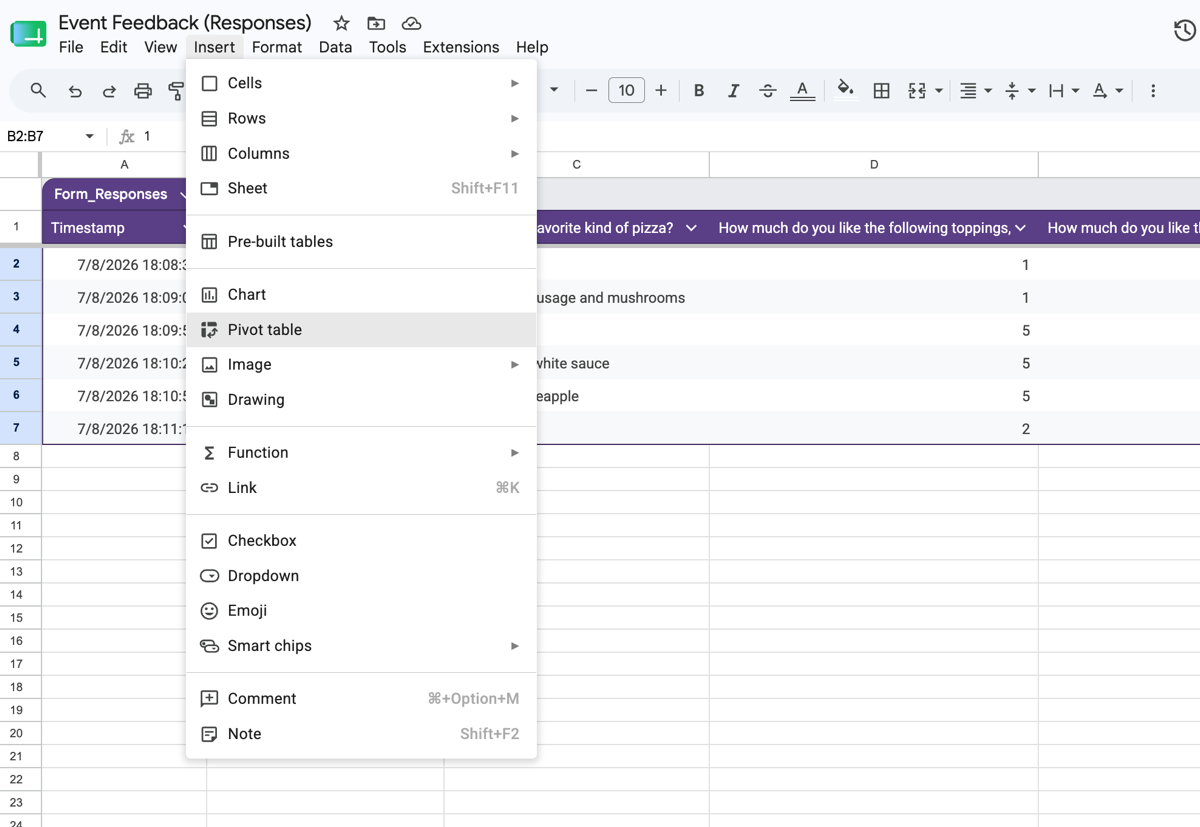Redo the last action
Viewport: 1200px width, 827px height.
tap(109, 91)
